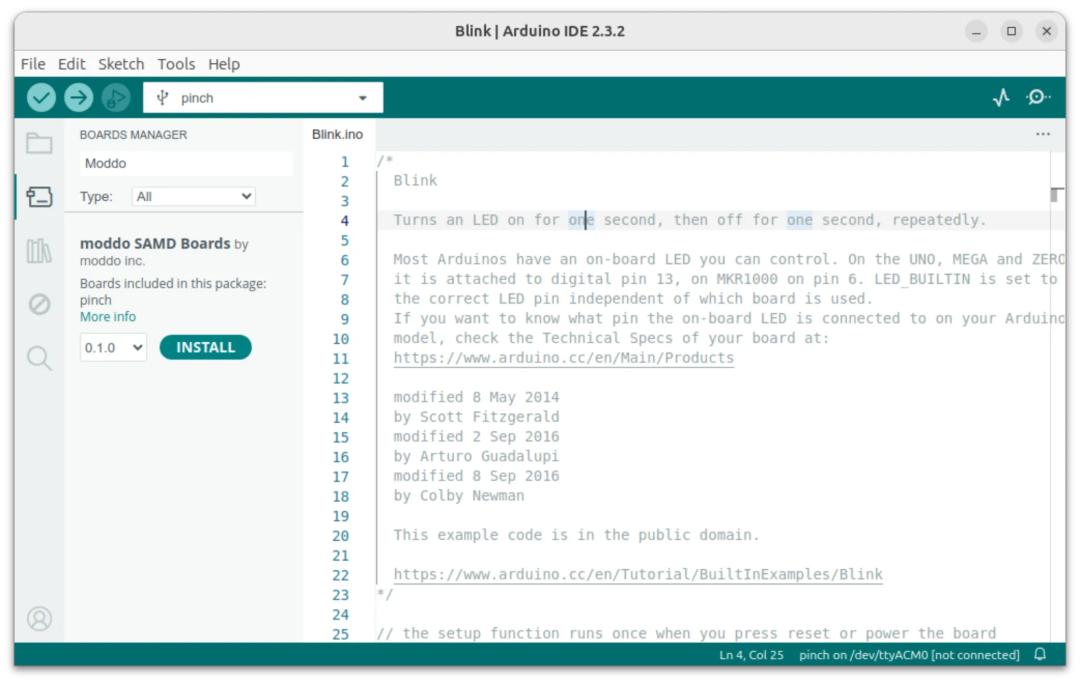Screen dimensions: 1080x683
Task: Close the Arduino IDE window
Action: (x=1046, y=31)
